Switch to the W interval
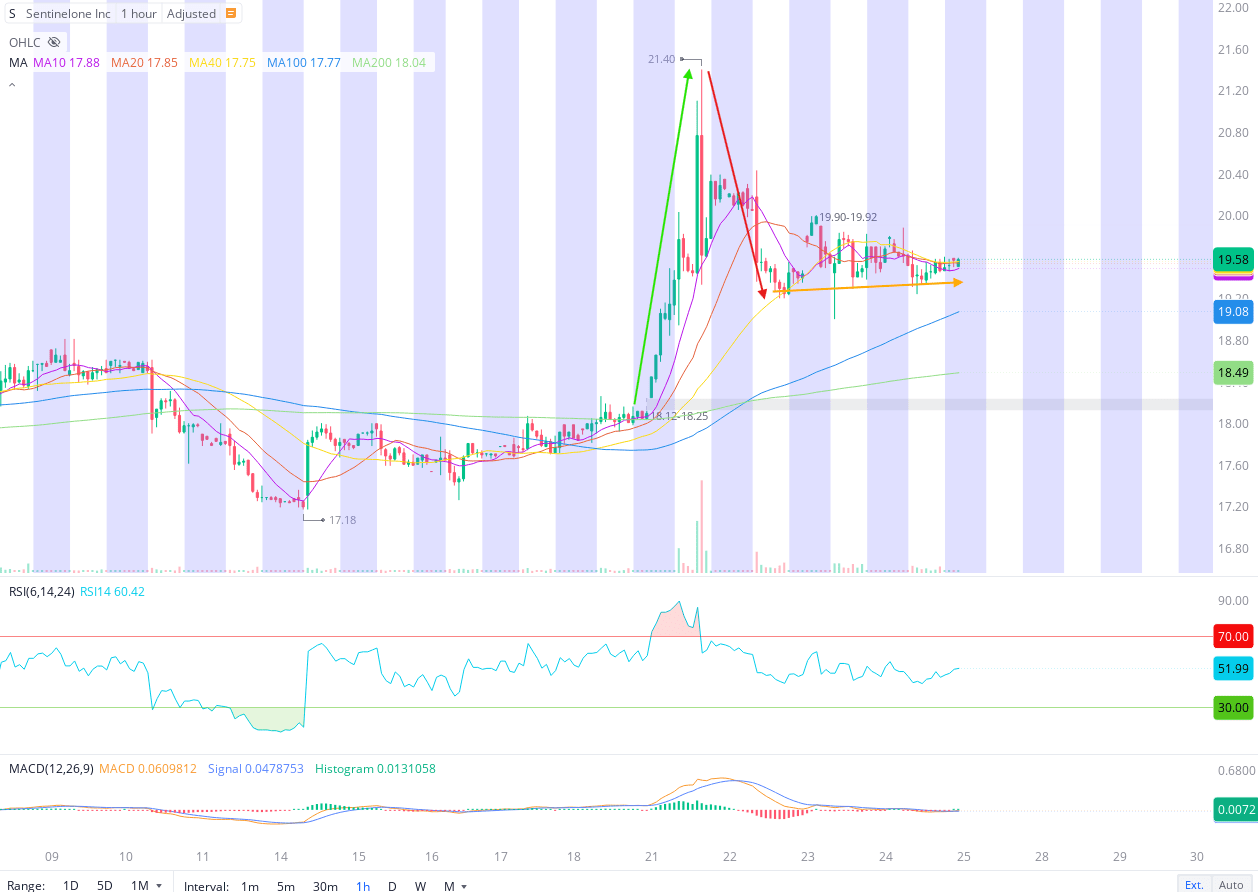The height and width of the screenshot is (892, 1258). click(x=420, y=886)
